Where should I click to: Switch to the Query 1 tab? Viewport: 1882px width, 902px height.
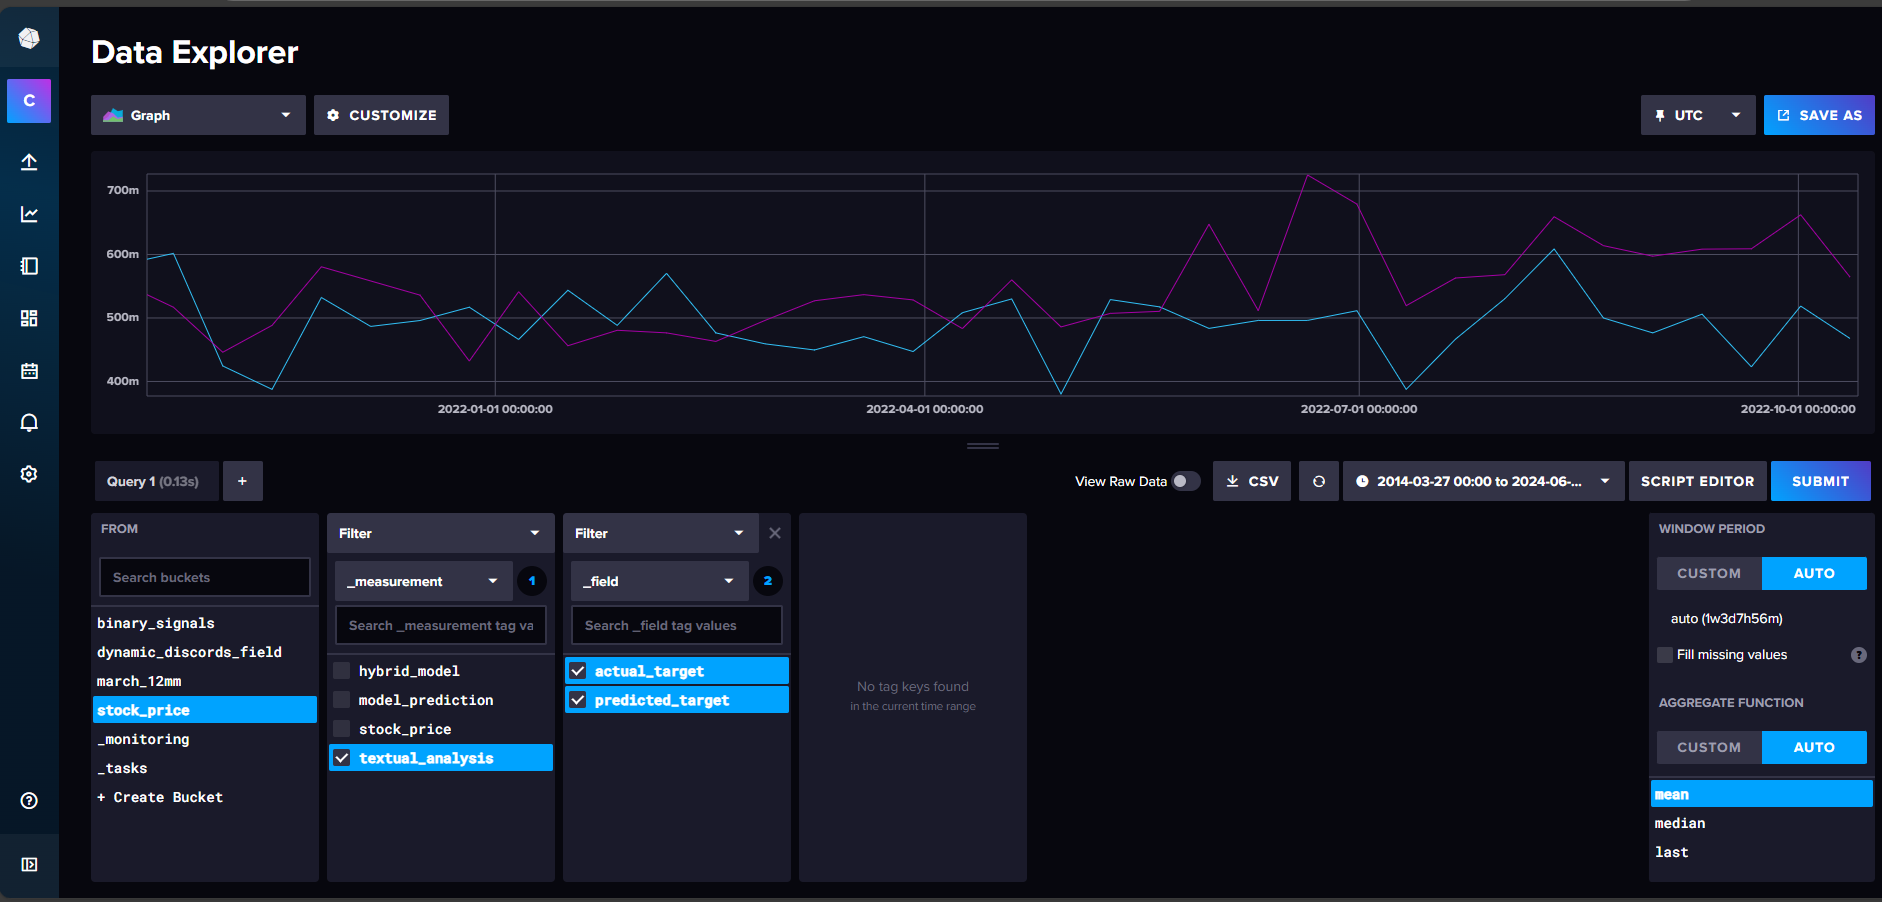pos(155,481)
